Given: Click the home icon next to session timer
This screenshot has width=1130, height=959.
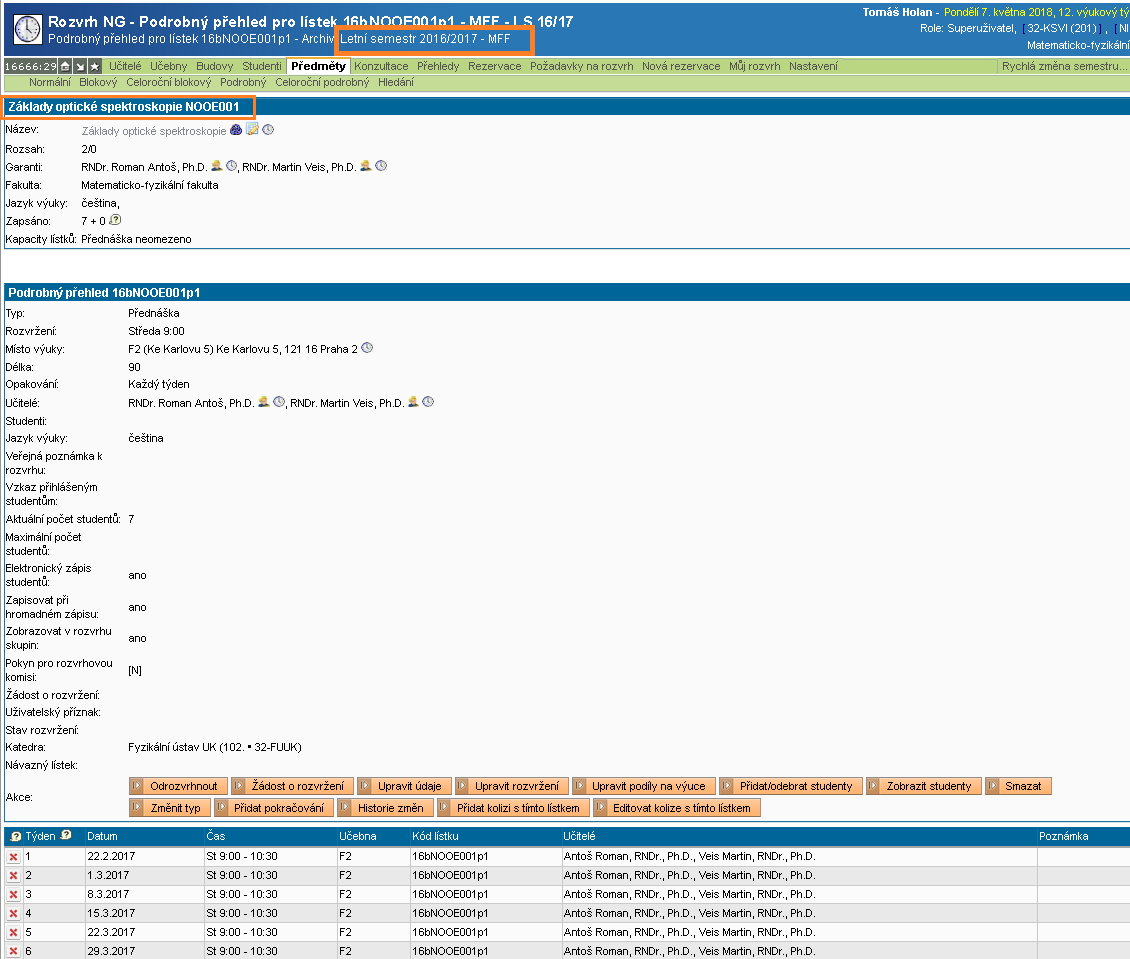Looking at the screenshot, I should (x=65, y=66).
